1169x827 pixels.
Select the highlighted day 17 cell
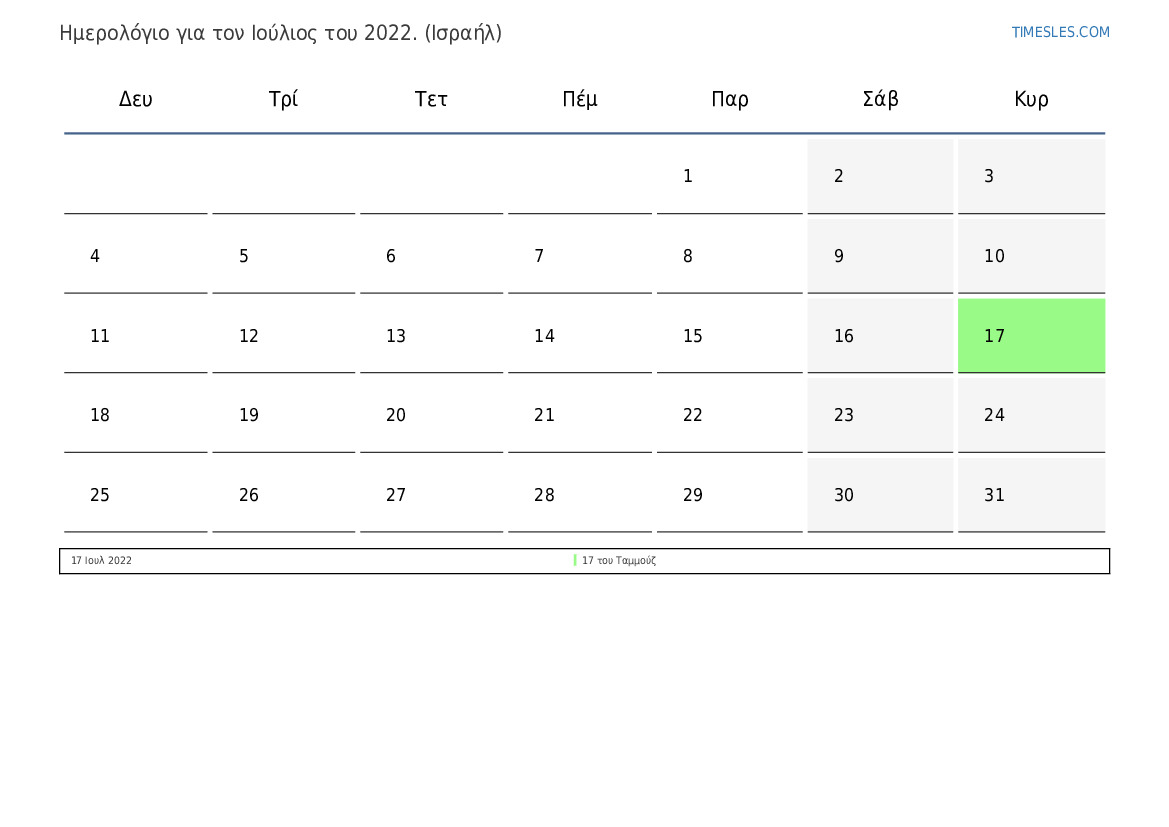coord(1031,336)
